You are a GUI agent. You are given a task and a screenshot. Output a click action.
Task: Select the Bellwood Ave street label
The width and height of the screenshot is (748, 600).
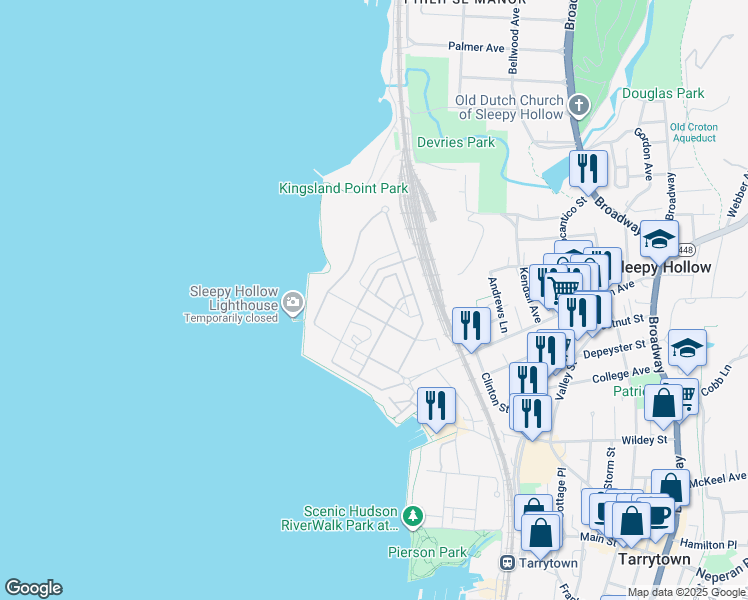514,41
